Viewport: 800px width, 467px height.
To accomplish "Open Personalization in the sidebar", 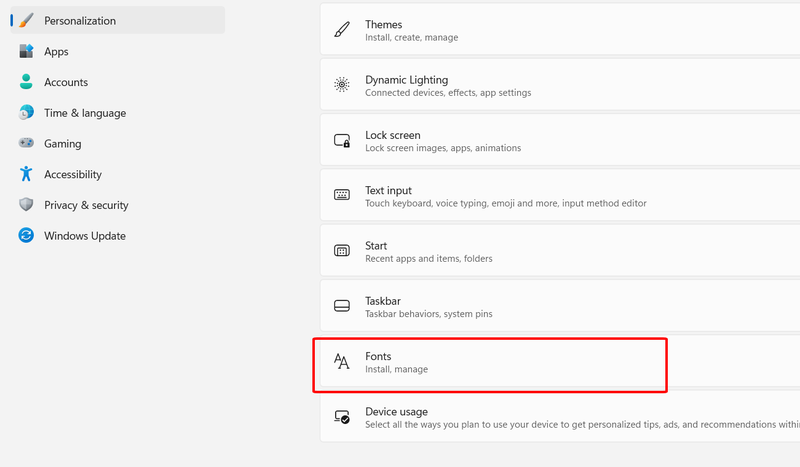I will [80, 20].
